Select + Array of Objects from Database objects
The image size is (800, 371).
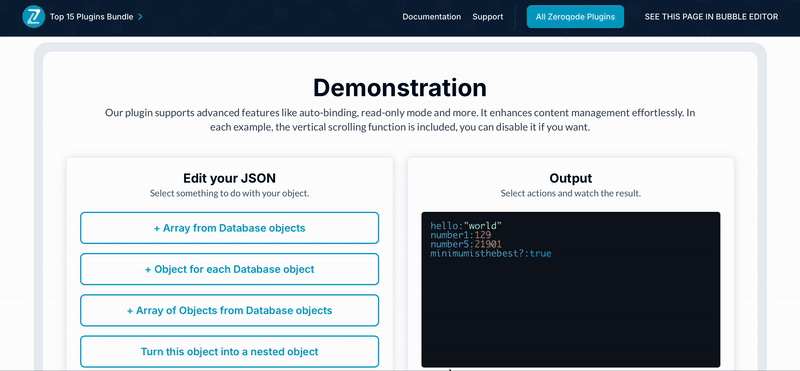[230, 310]
